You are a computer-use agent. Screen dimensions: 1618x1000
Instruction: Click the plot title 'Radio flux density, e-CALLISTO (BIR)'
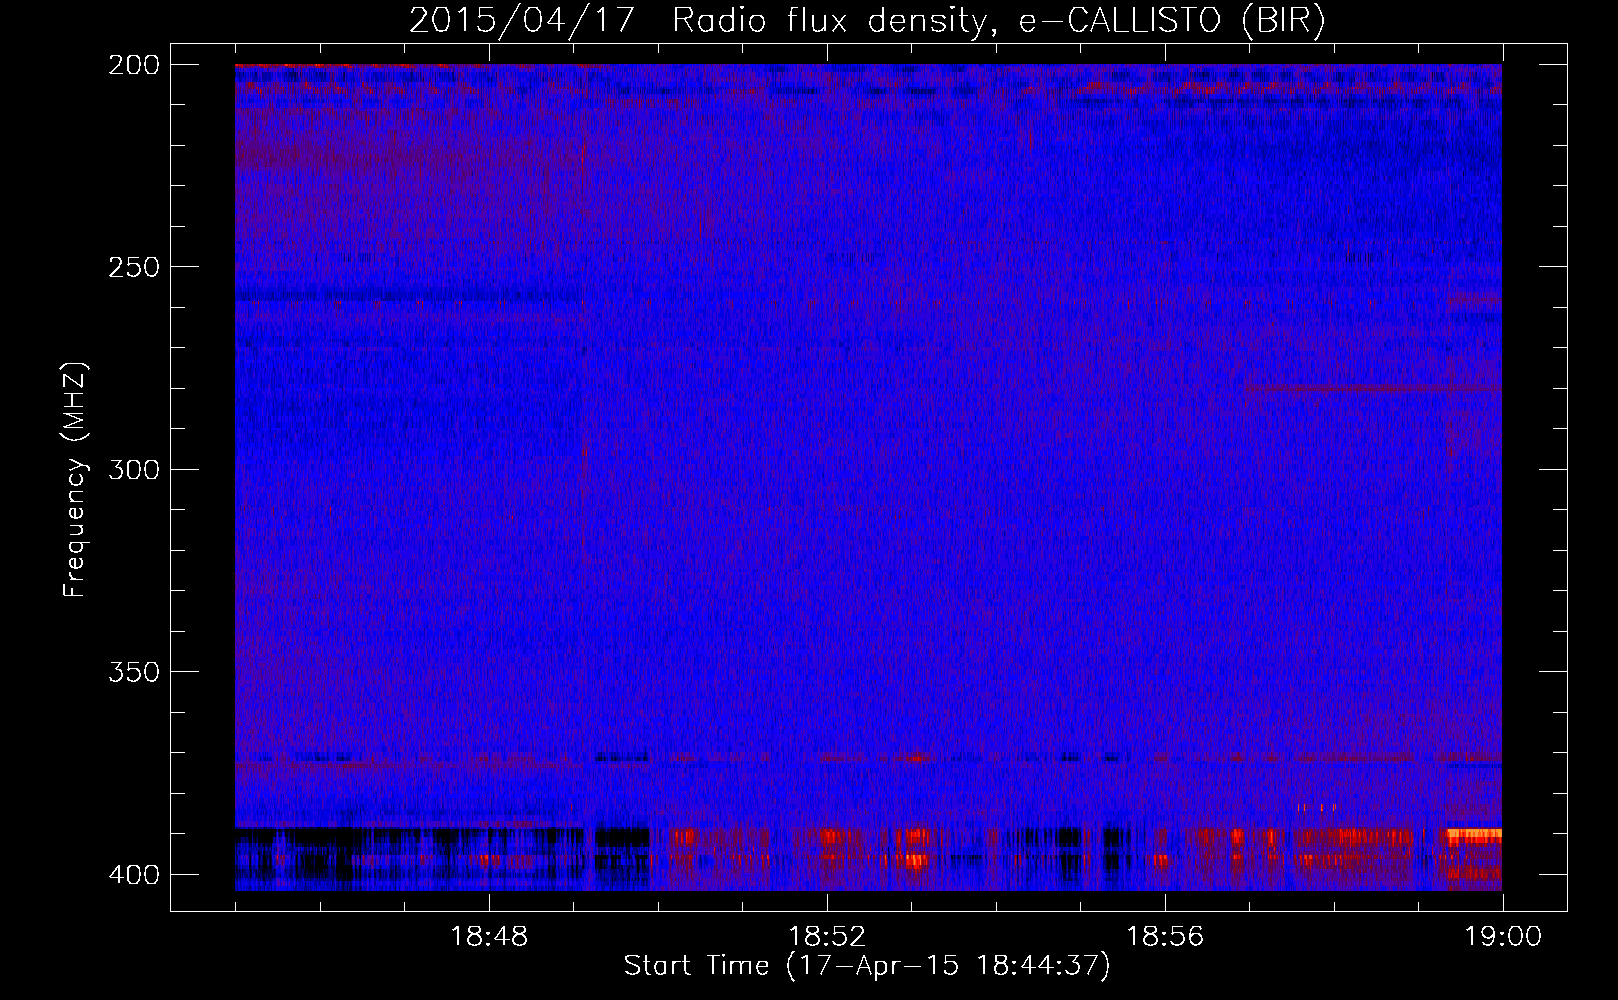(x=998, y=21)
